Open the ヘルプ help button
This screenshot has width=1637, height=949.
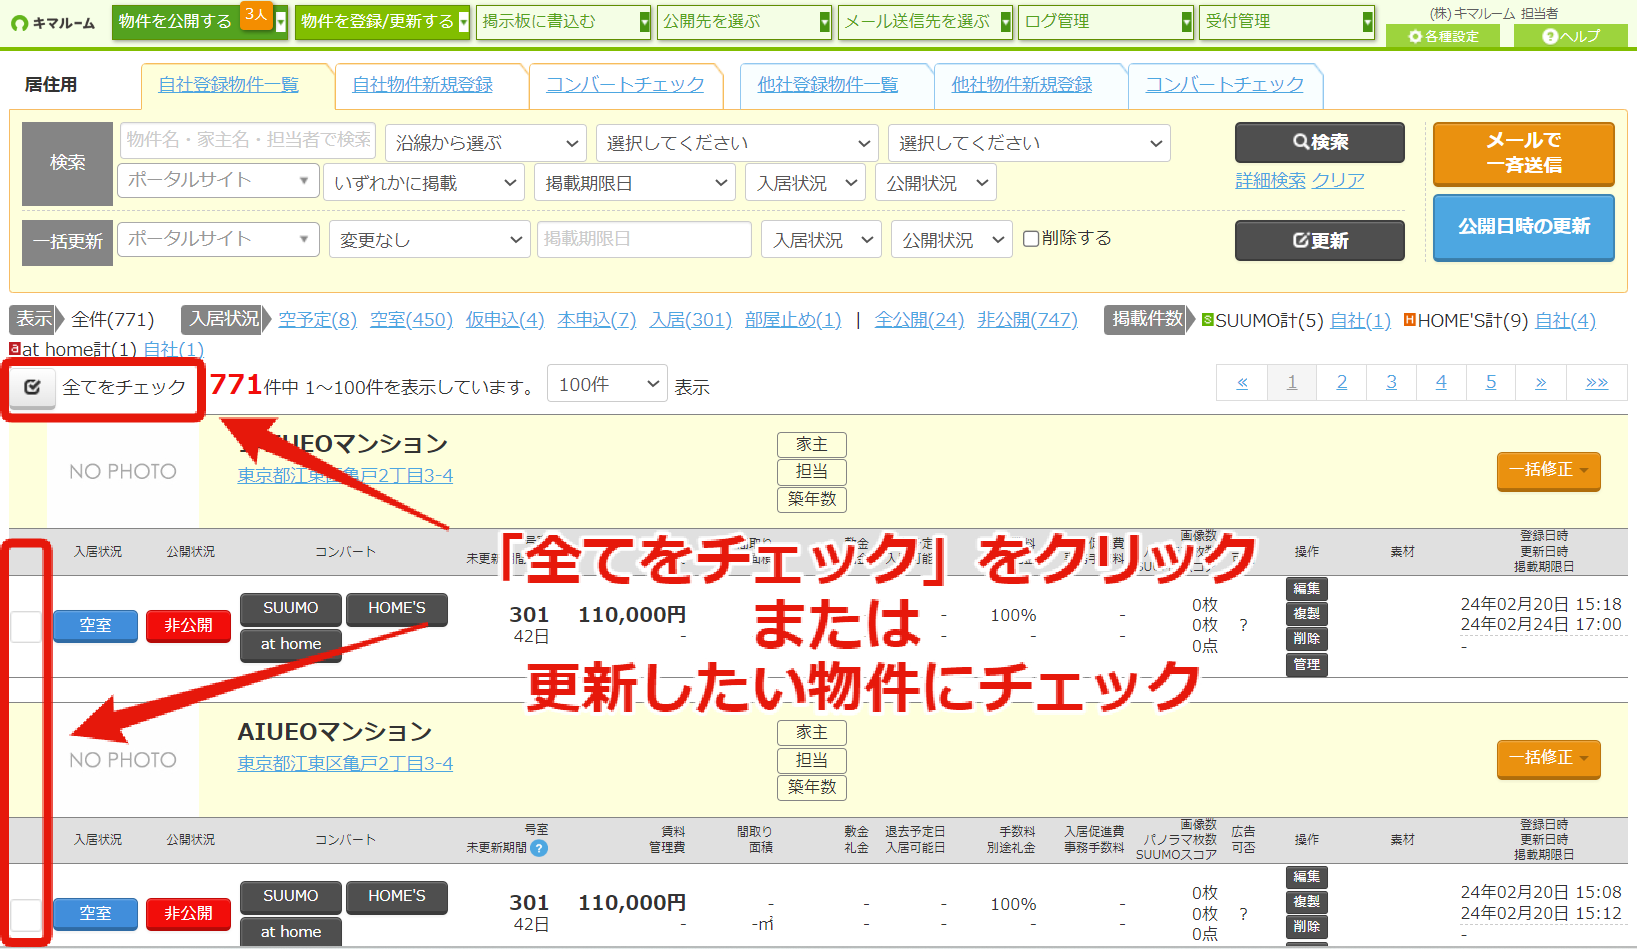pos(1571,36)
